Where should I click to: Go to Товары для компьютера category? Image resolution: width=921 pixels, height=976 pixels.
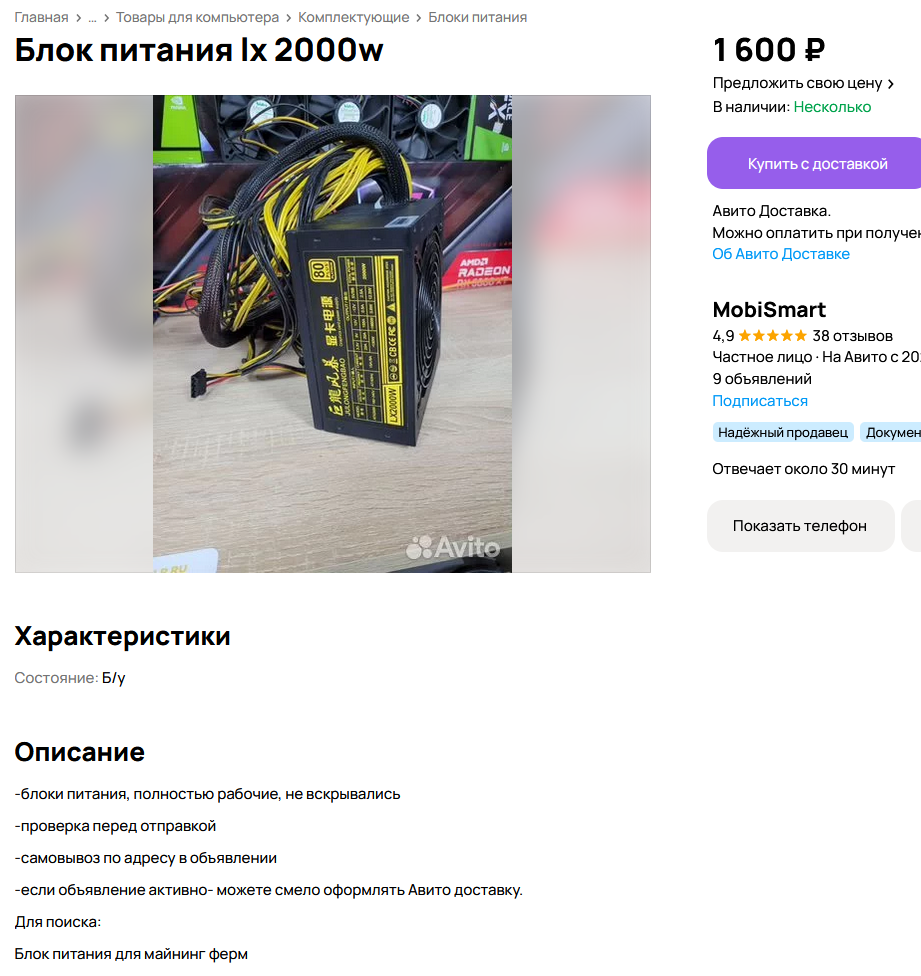pos(197,17)
